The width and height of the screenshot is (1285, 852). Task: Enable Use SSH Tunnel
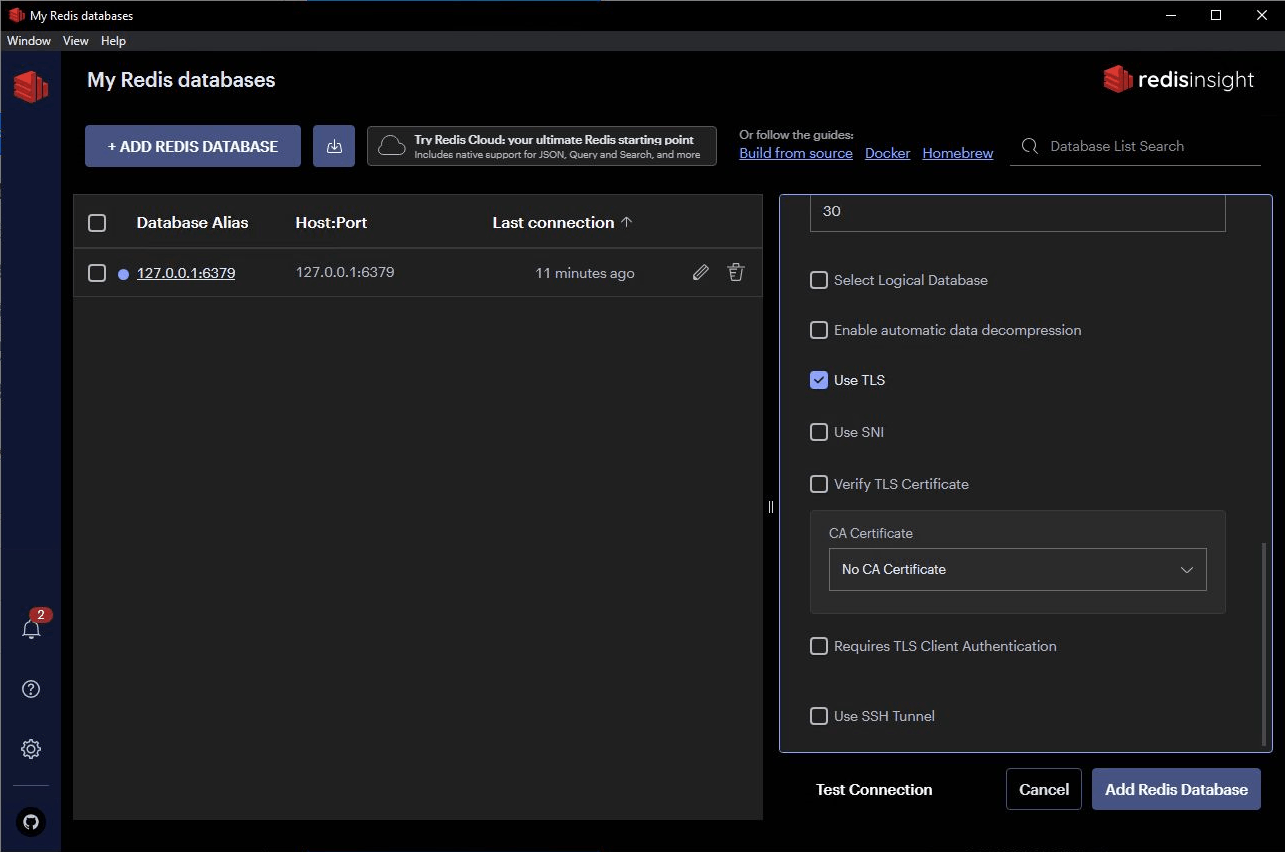819,716
